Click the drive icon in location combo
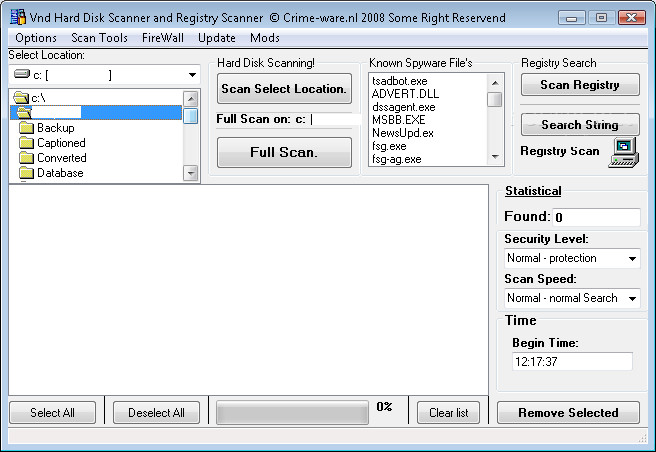The height and width of the screenshot is (452, 656). click(x=22, y=74)
